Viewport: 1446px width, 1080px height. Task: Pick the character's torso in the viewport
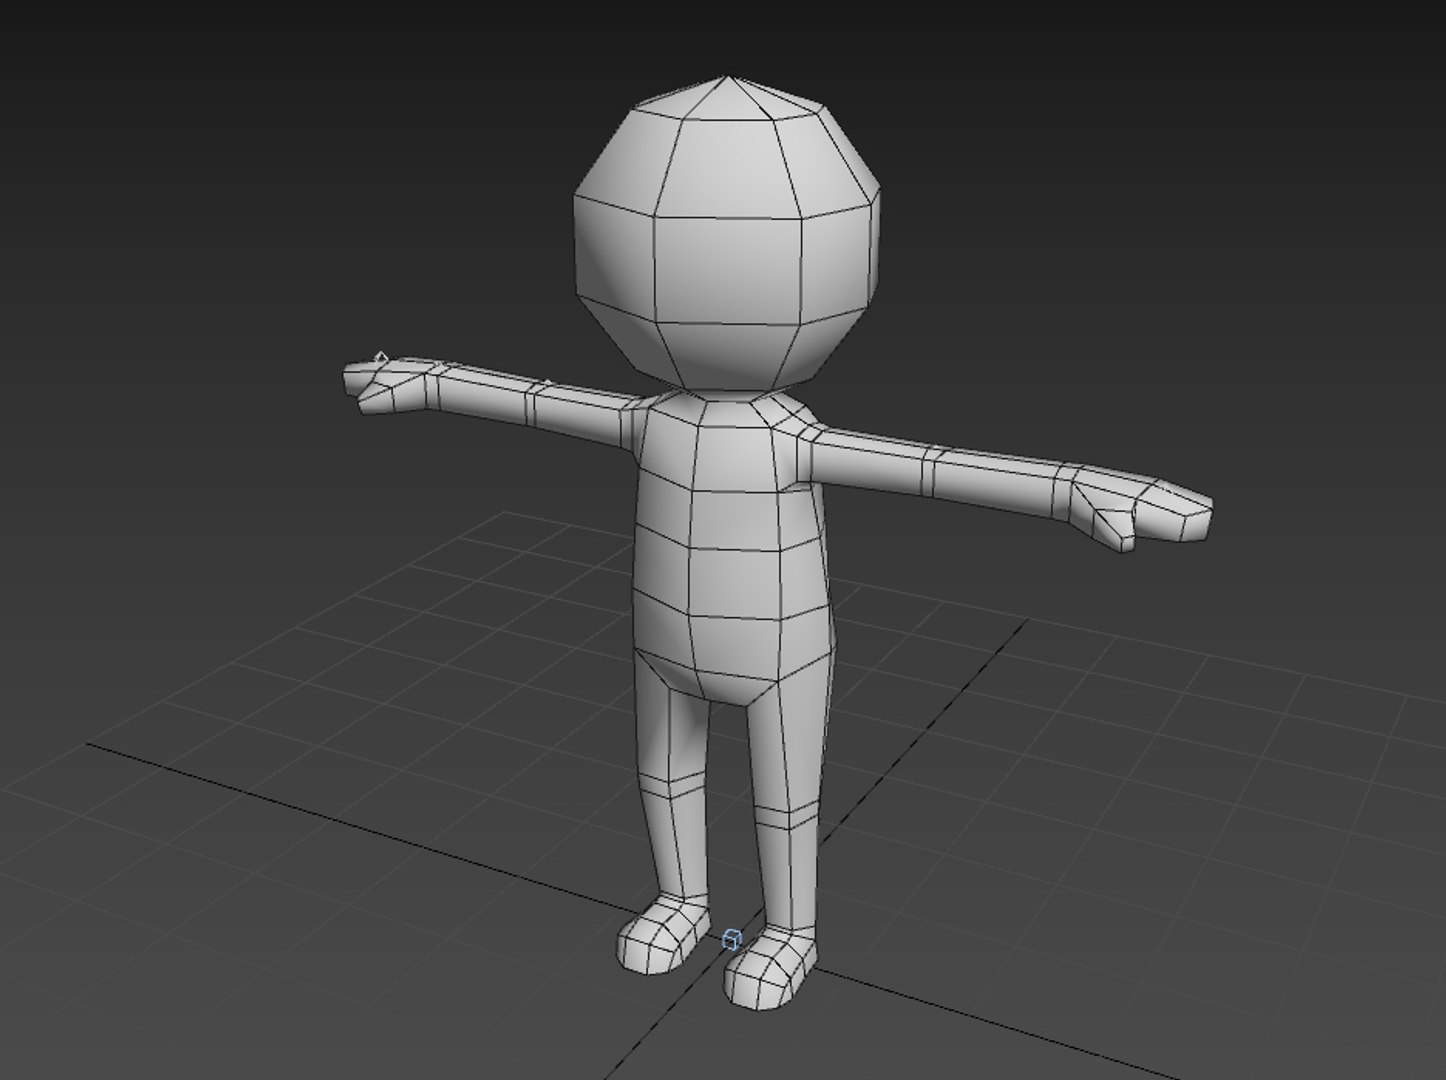(x=732, y=548)
